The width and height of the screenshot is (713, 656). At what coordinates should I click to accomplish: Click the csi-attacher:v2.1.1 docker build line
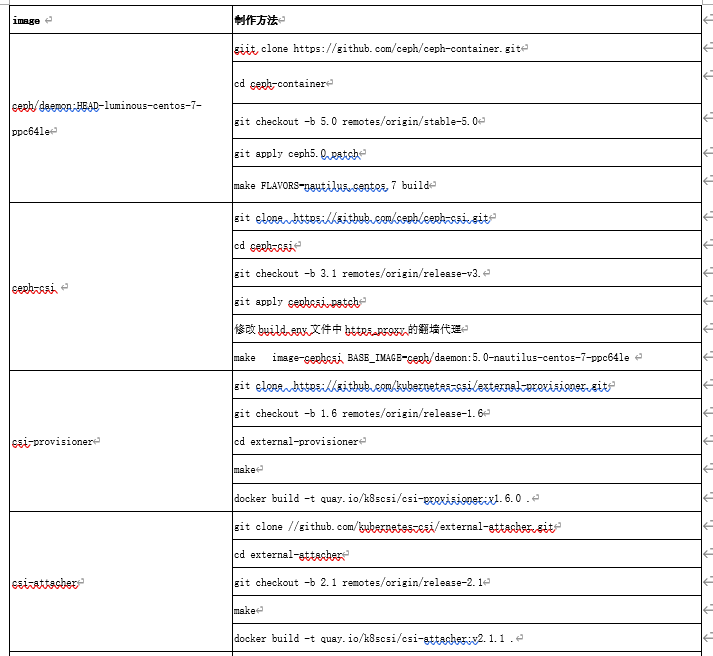(x=374, y=638)
